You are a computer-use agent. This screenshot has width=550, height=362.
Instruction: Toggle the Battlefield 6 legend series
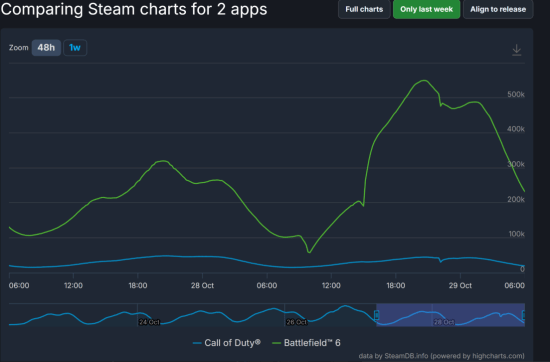tap(306, 343)
